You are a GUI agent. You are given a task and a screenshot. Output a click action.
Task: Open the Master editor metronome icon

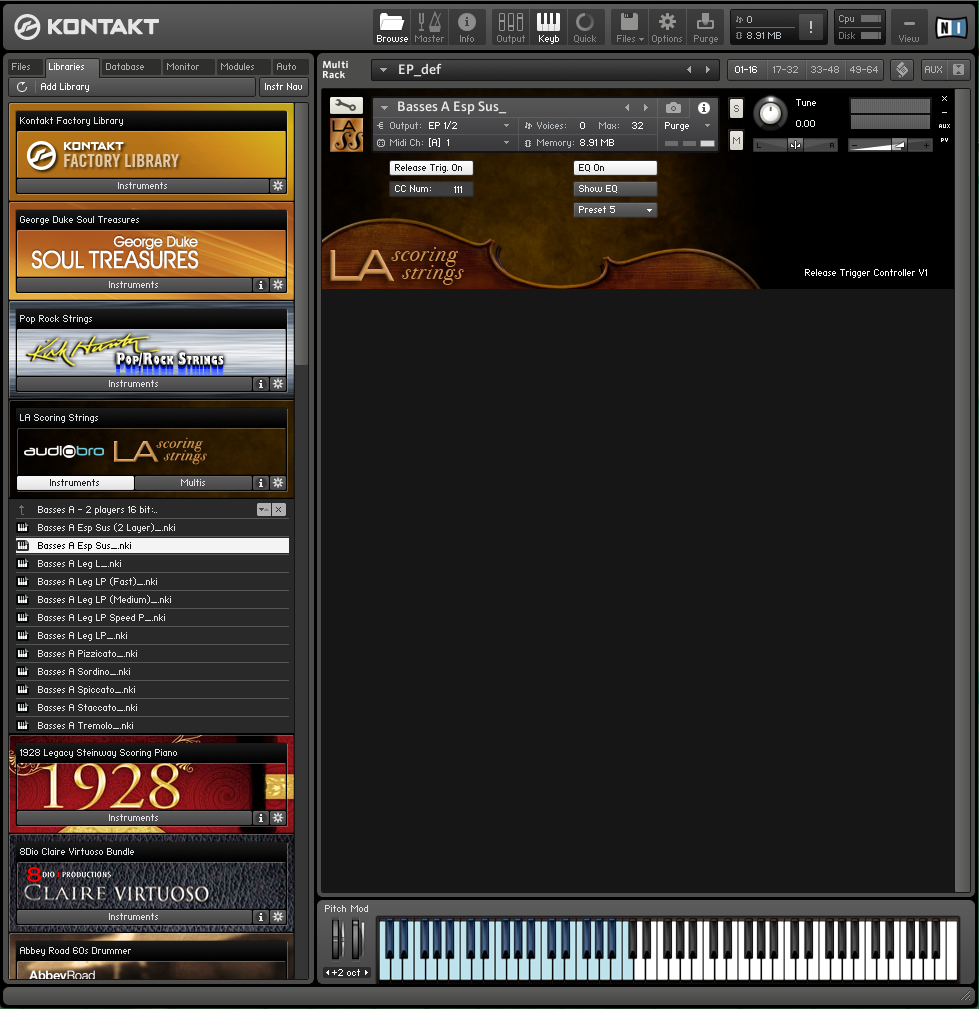429,28
